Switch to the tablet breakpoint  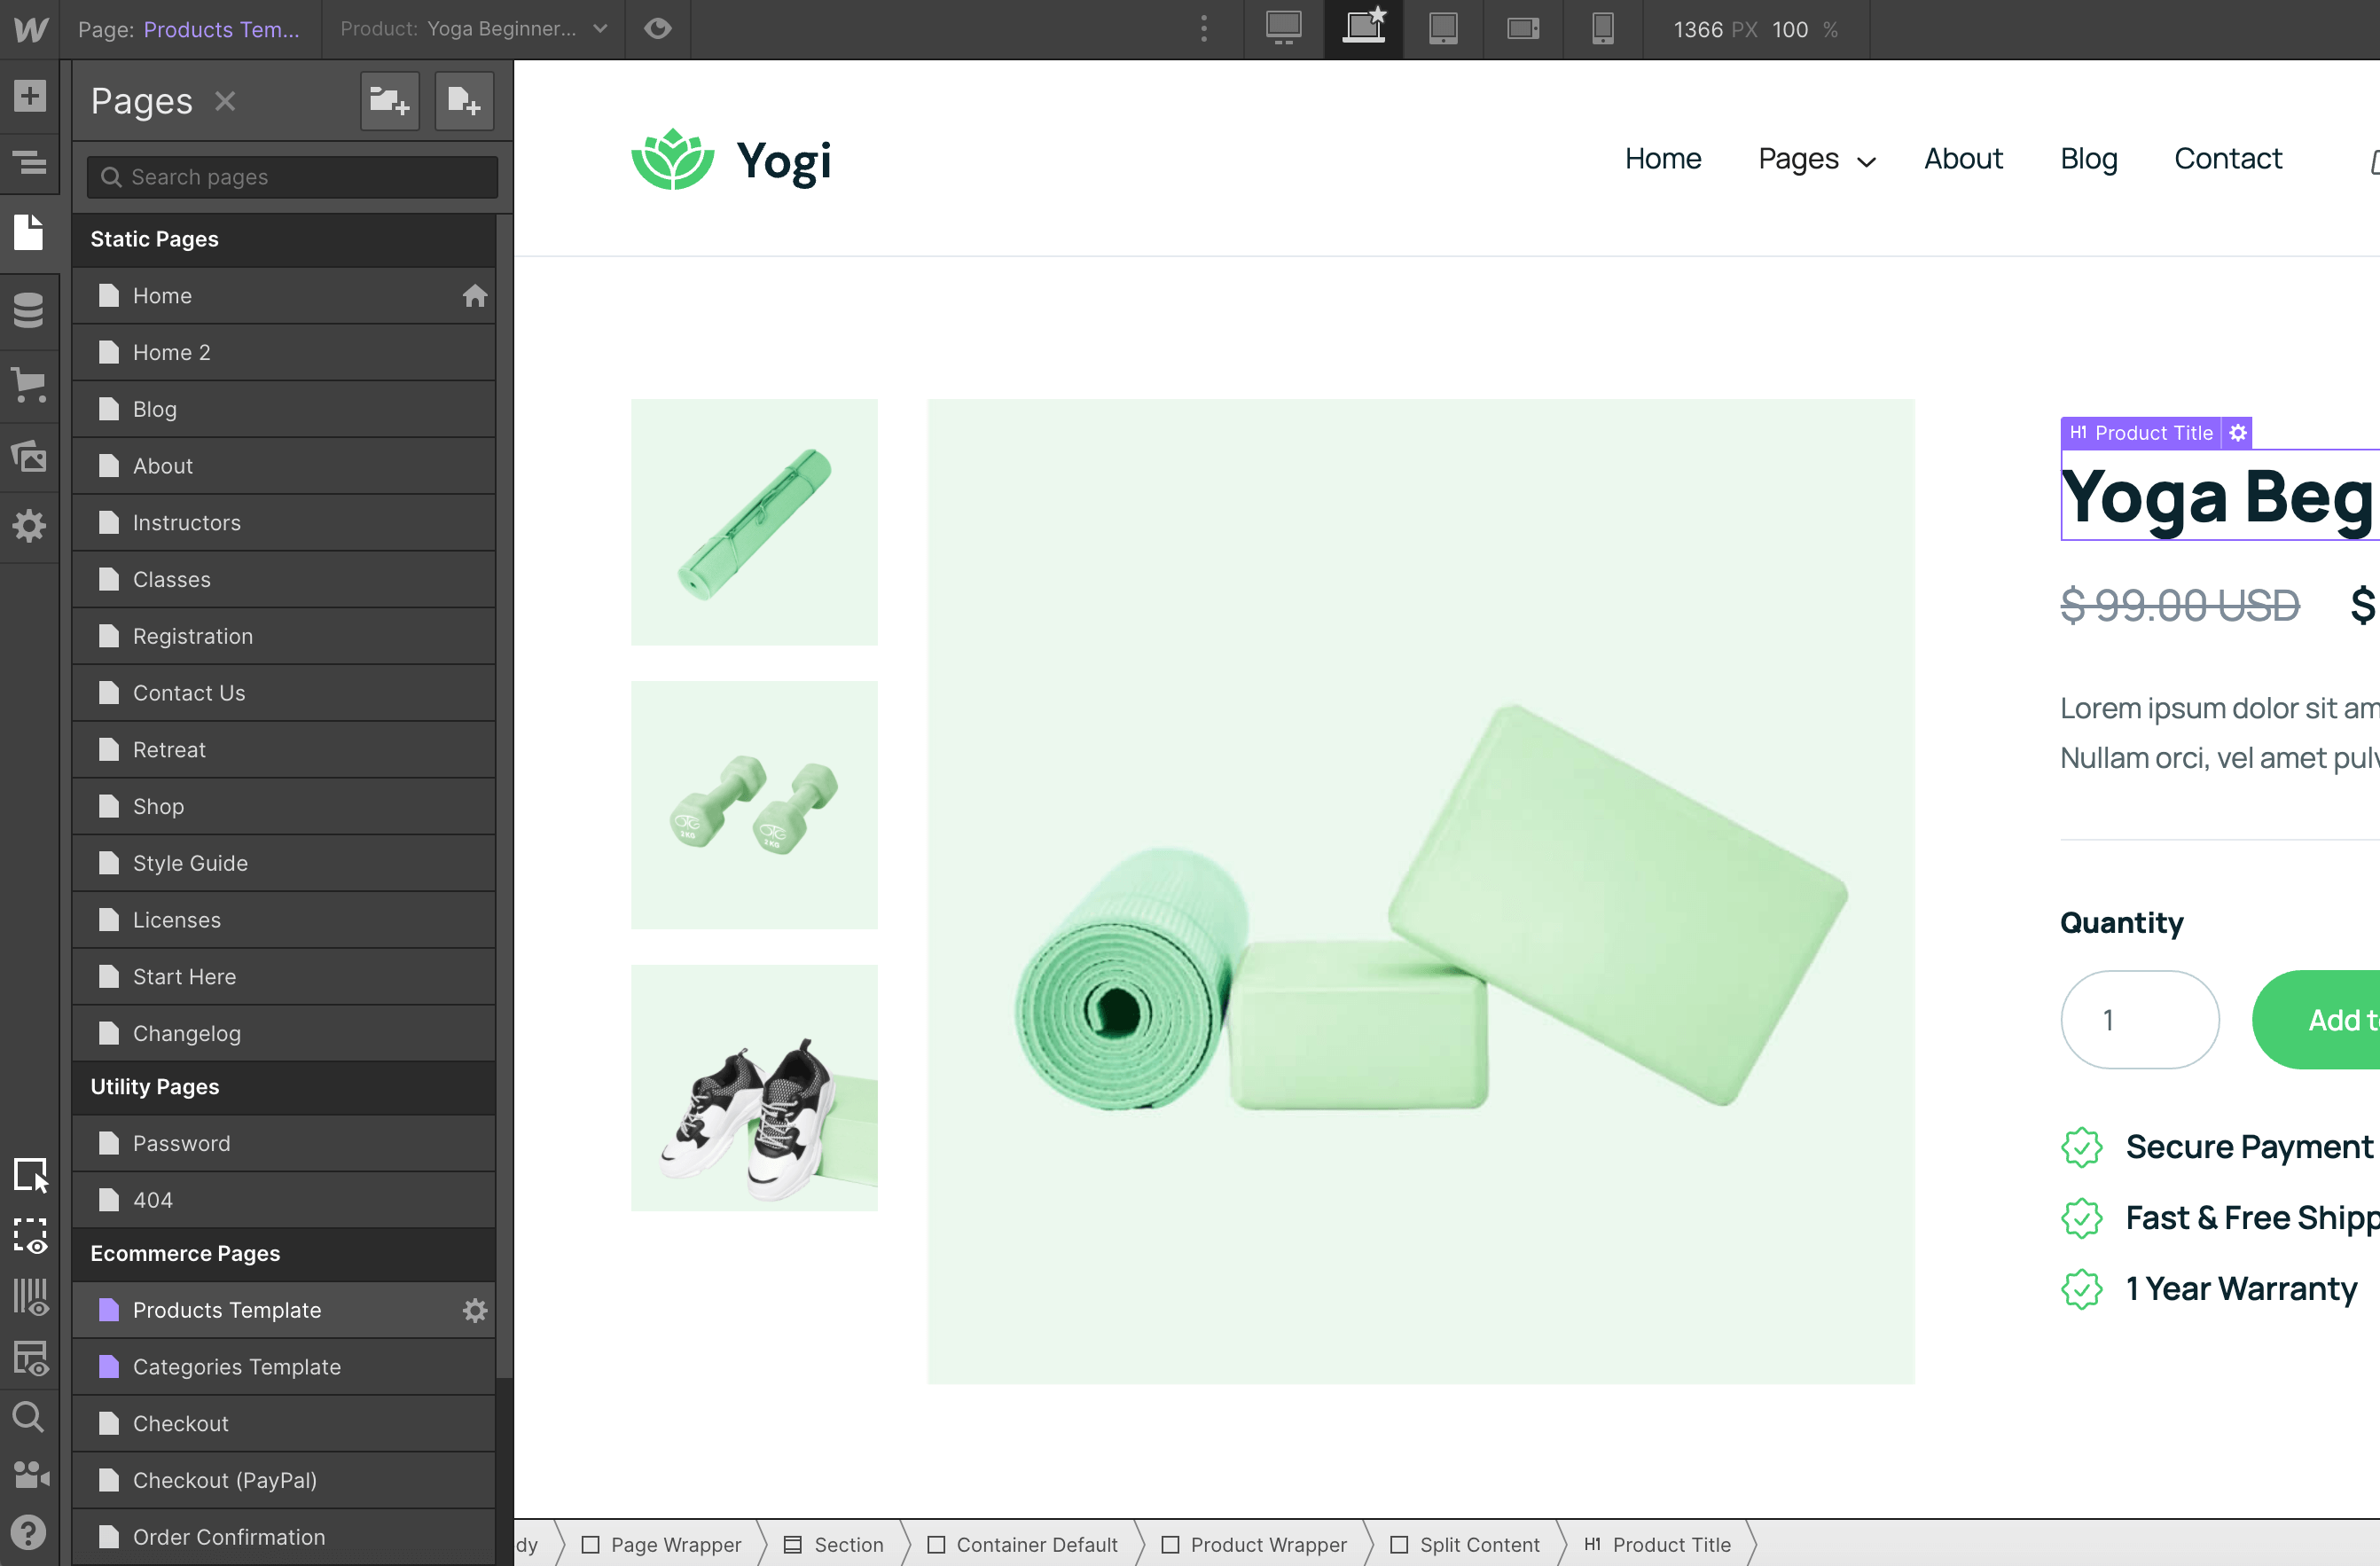click(1442, 29)
